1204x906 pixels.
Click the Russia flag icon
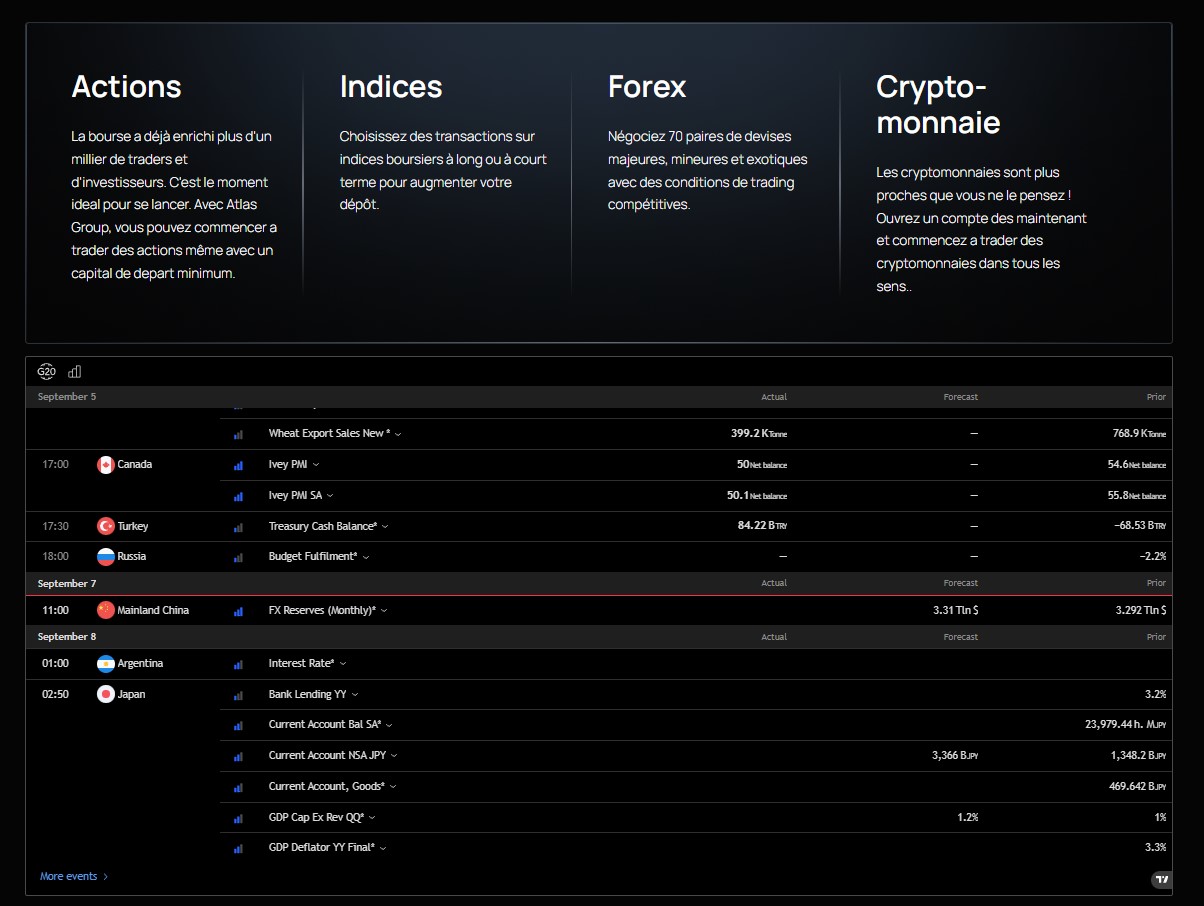tap(105, 557)
